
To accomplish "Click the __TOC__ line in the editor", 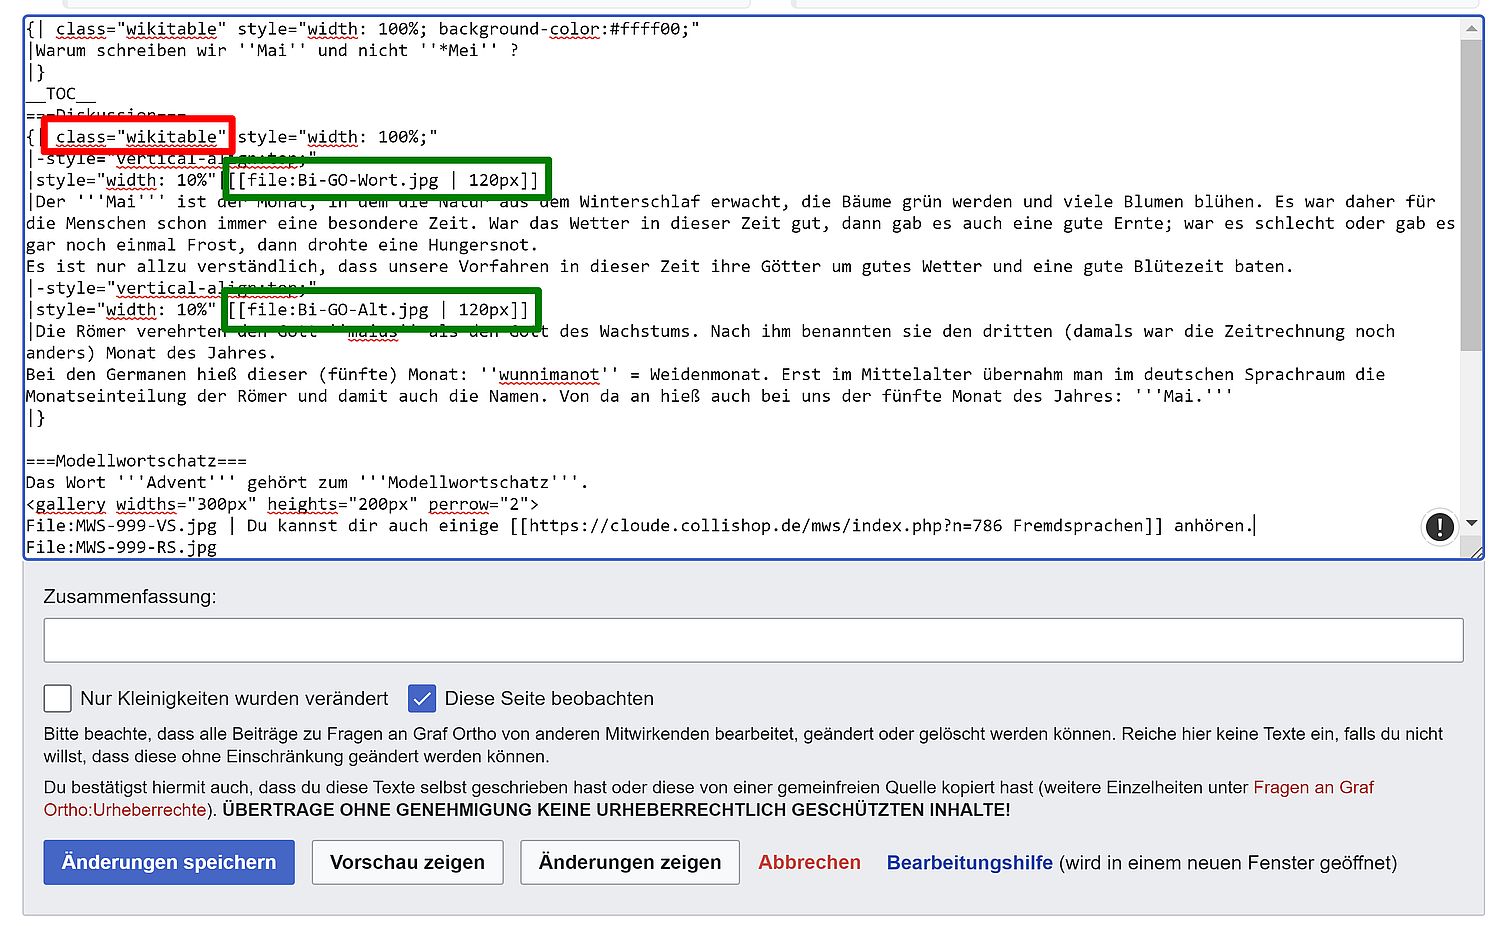I will (61, 94).
